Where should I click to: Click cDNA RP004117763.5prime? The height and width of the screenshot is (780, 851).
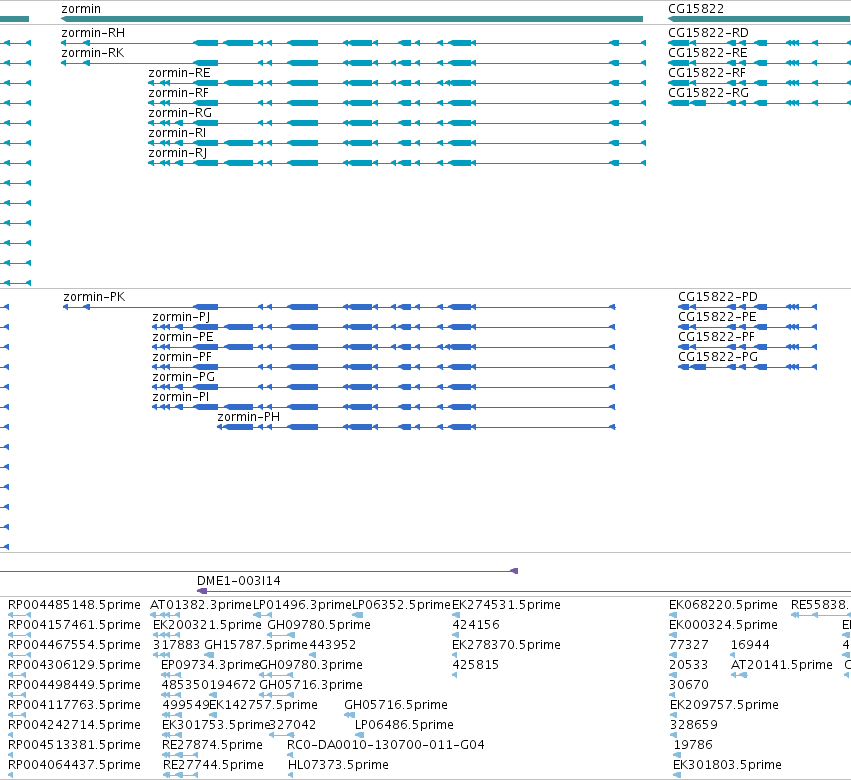[74, 705]
